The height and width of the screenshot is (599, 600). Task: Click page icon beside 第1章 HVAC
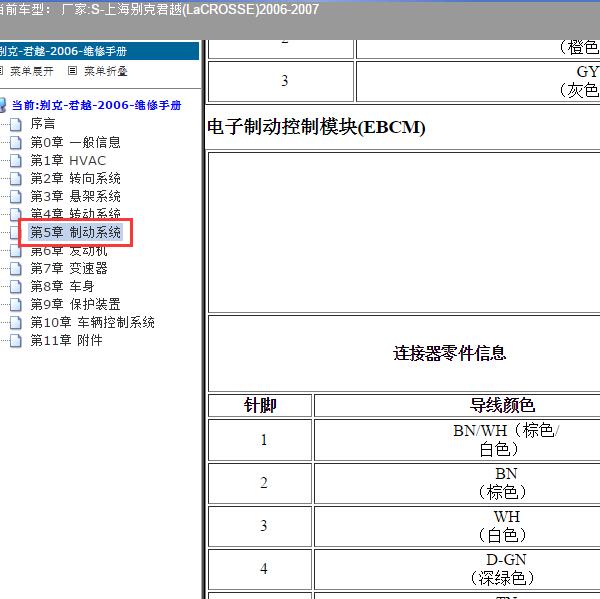[16, 160]
